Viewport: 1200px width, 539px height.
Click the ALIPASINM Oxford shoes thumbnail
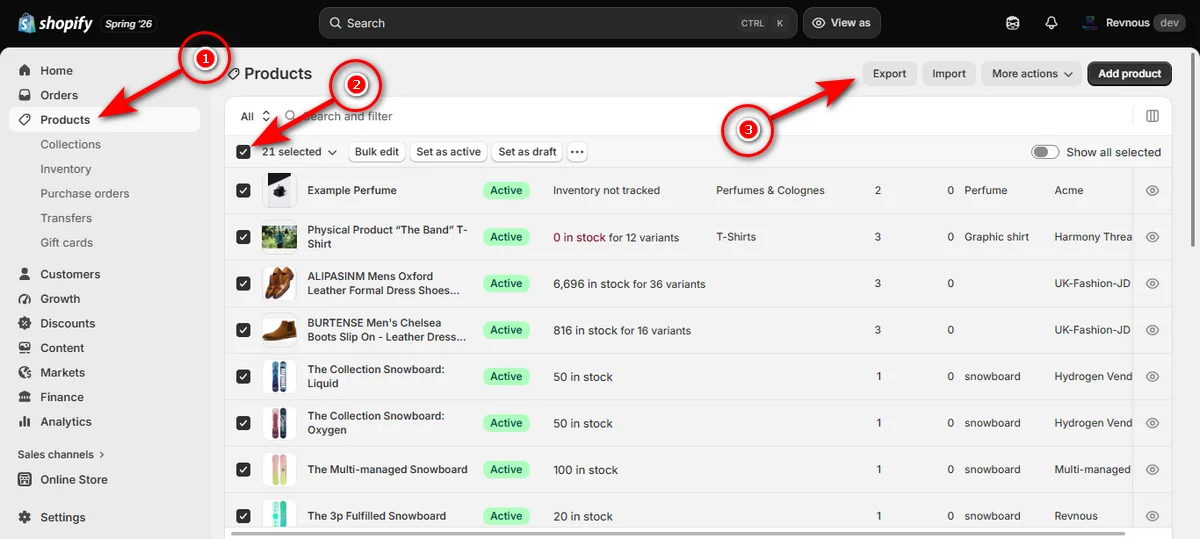tap(279, 283)
